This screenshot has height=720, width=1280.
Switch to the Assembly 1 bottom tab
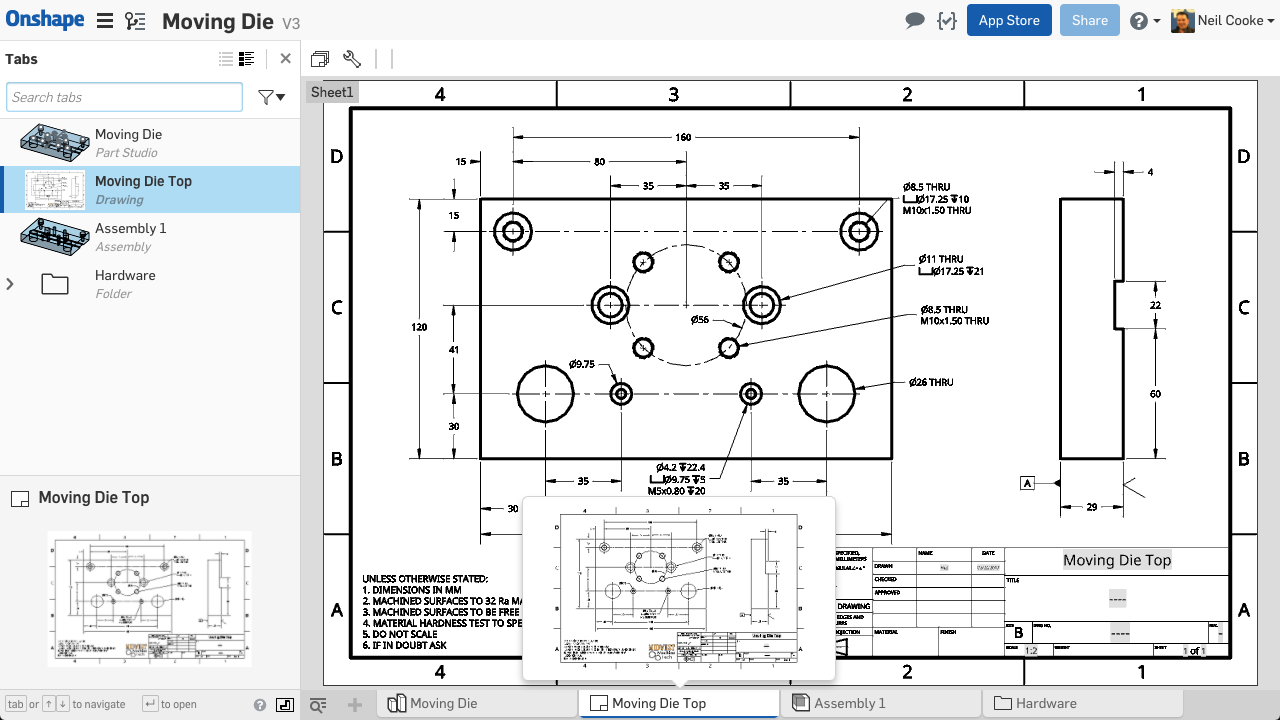point(881,704)
